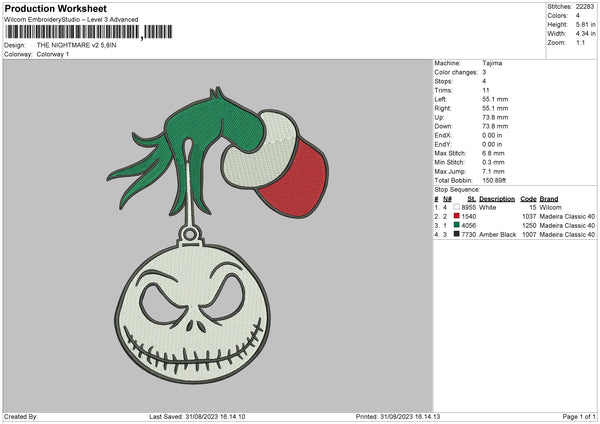
Task: Click the 'St.' column header
Action: pos(471,199)
